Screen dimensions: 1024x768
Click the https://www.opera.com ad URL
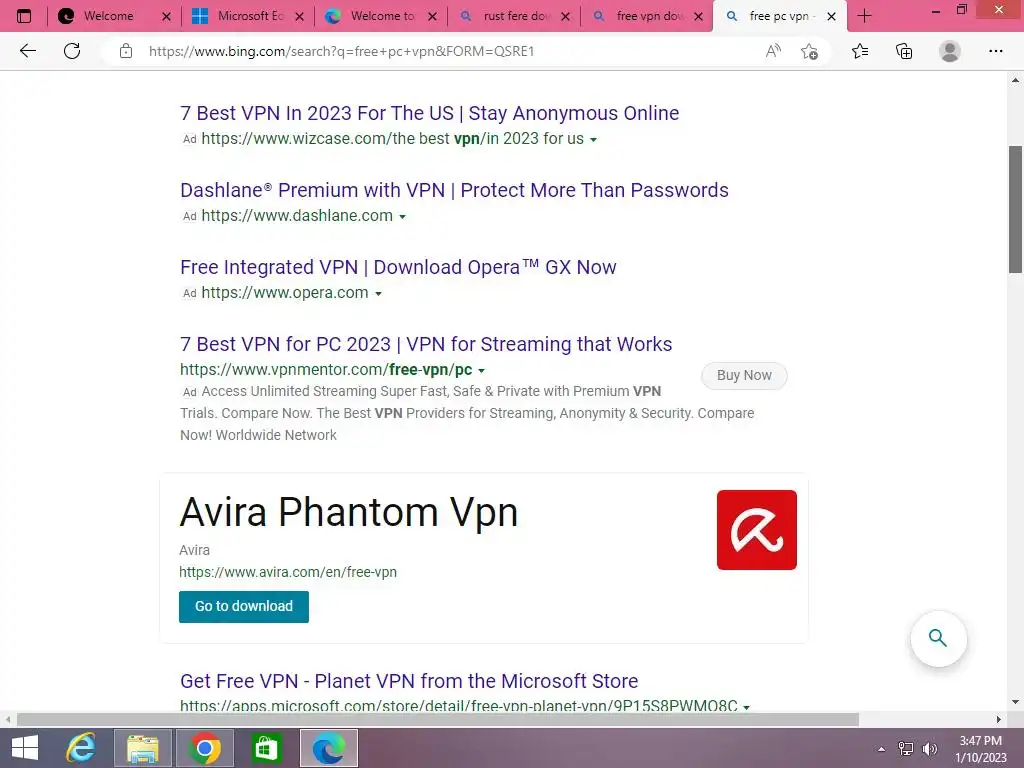click(x=285, y=293)
